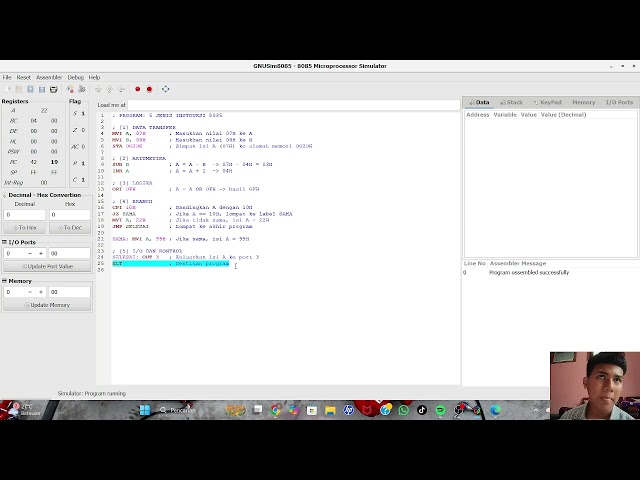Click the Update Port Value button
Viewport: 640px width, 480px height.
point(47,267)
